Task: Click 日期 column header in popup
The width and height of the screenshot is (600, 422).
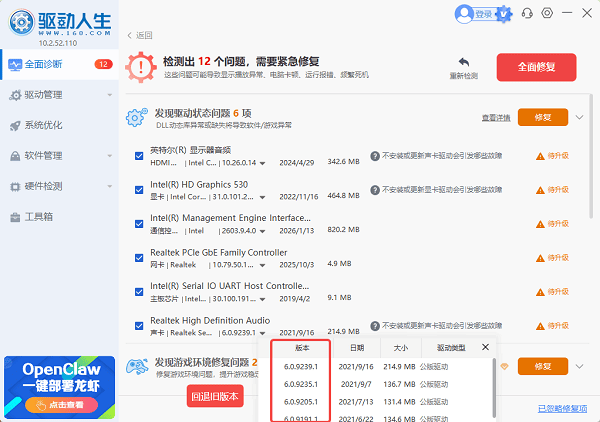Action: tap(357, 348)
